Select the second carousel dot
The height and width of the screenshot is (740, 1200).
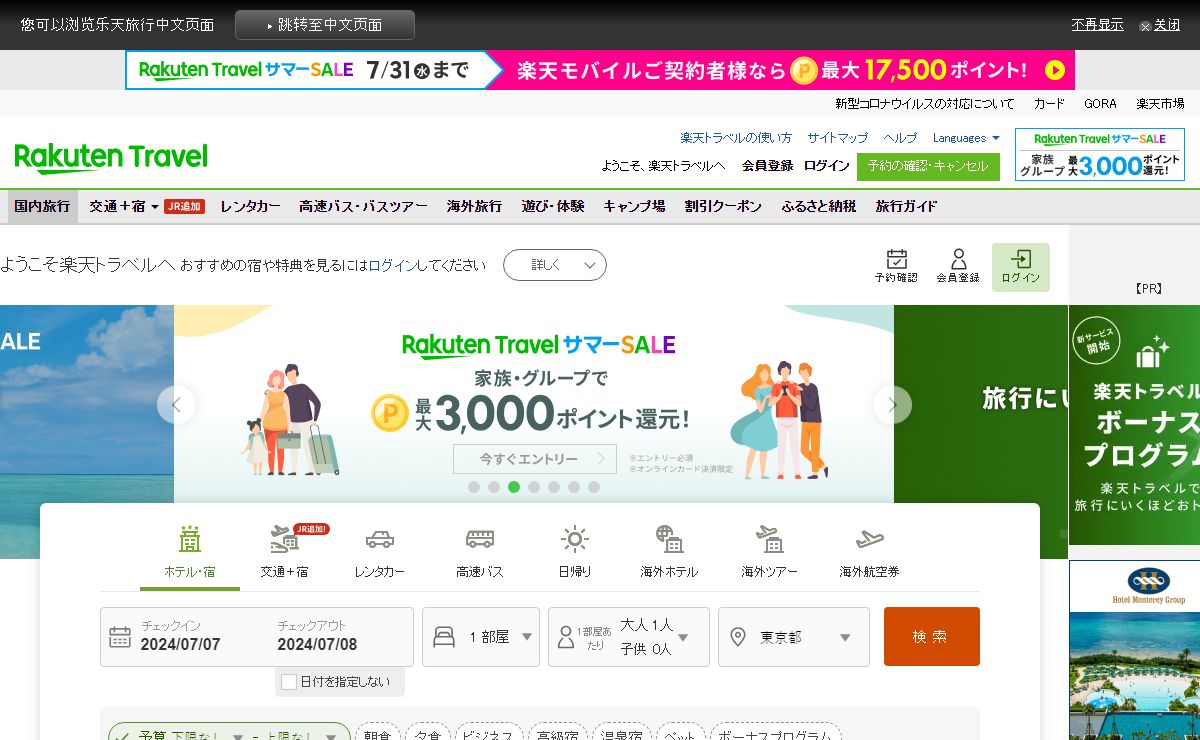point(494,487)
